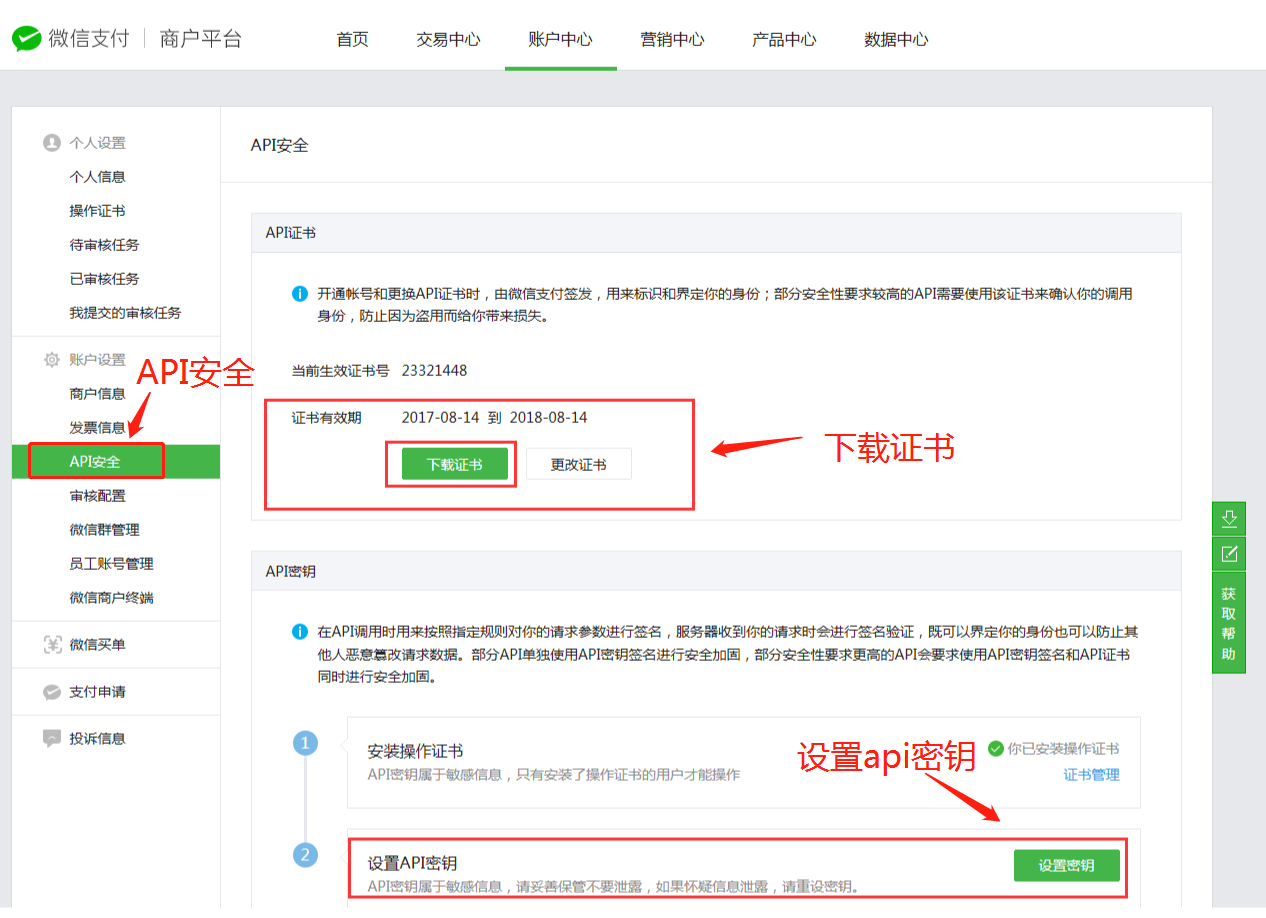1266x918 pixels.
Task: Click the info icon in the API证书 section
Action: [299, 294]
